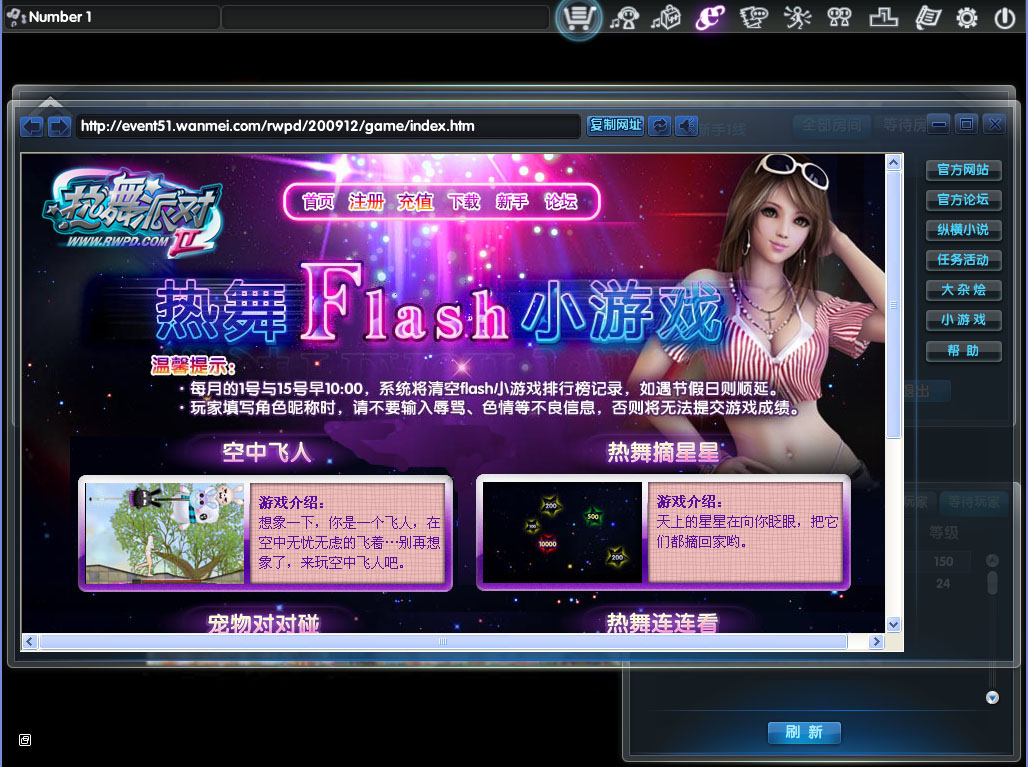Open the 空中飞人 game thumbnail

165,533
